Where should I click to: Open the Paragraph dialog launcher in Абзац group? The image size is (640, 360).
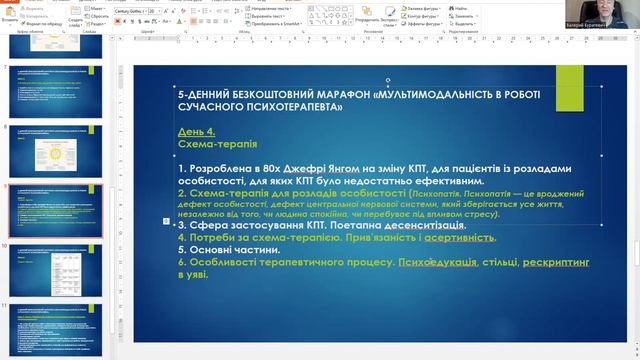[303, 31]
